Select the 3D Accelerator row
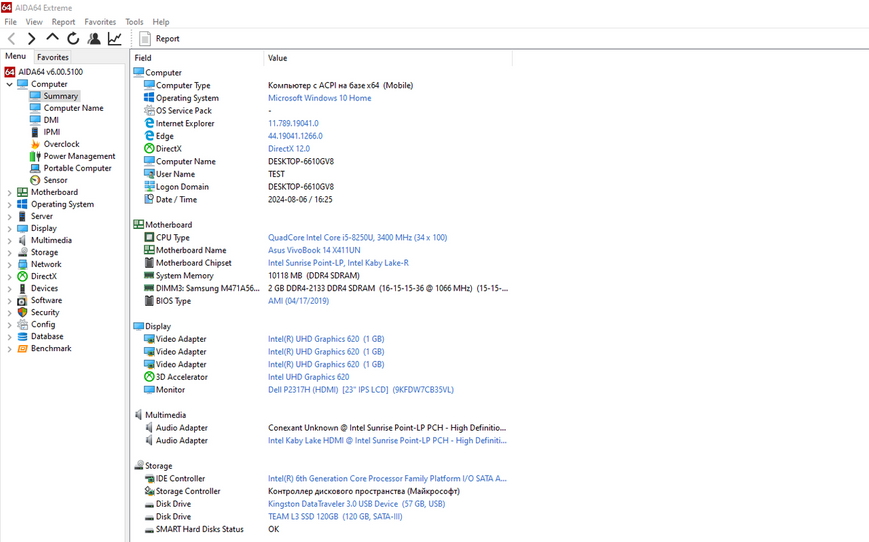The width and height of the screenshot is (869, 542). coord(321,377)
